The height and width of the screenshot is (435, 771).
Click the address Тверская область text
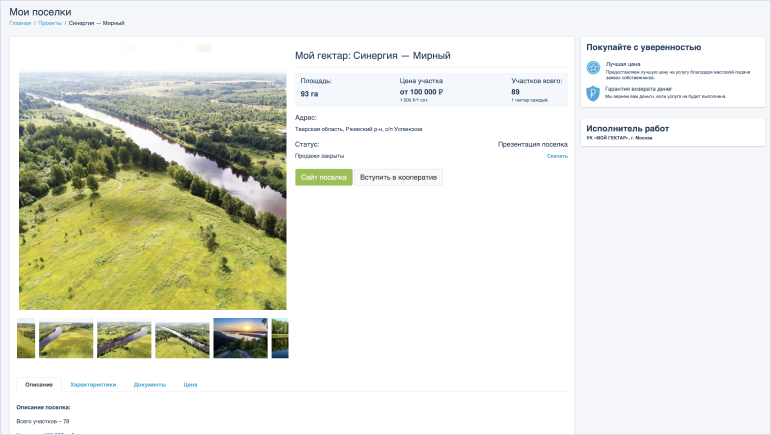pos(358,129)
